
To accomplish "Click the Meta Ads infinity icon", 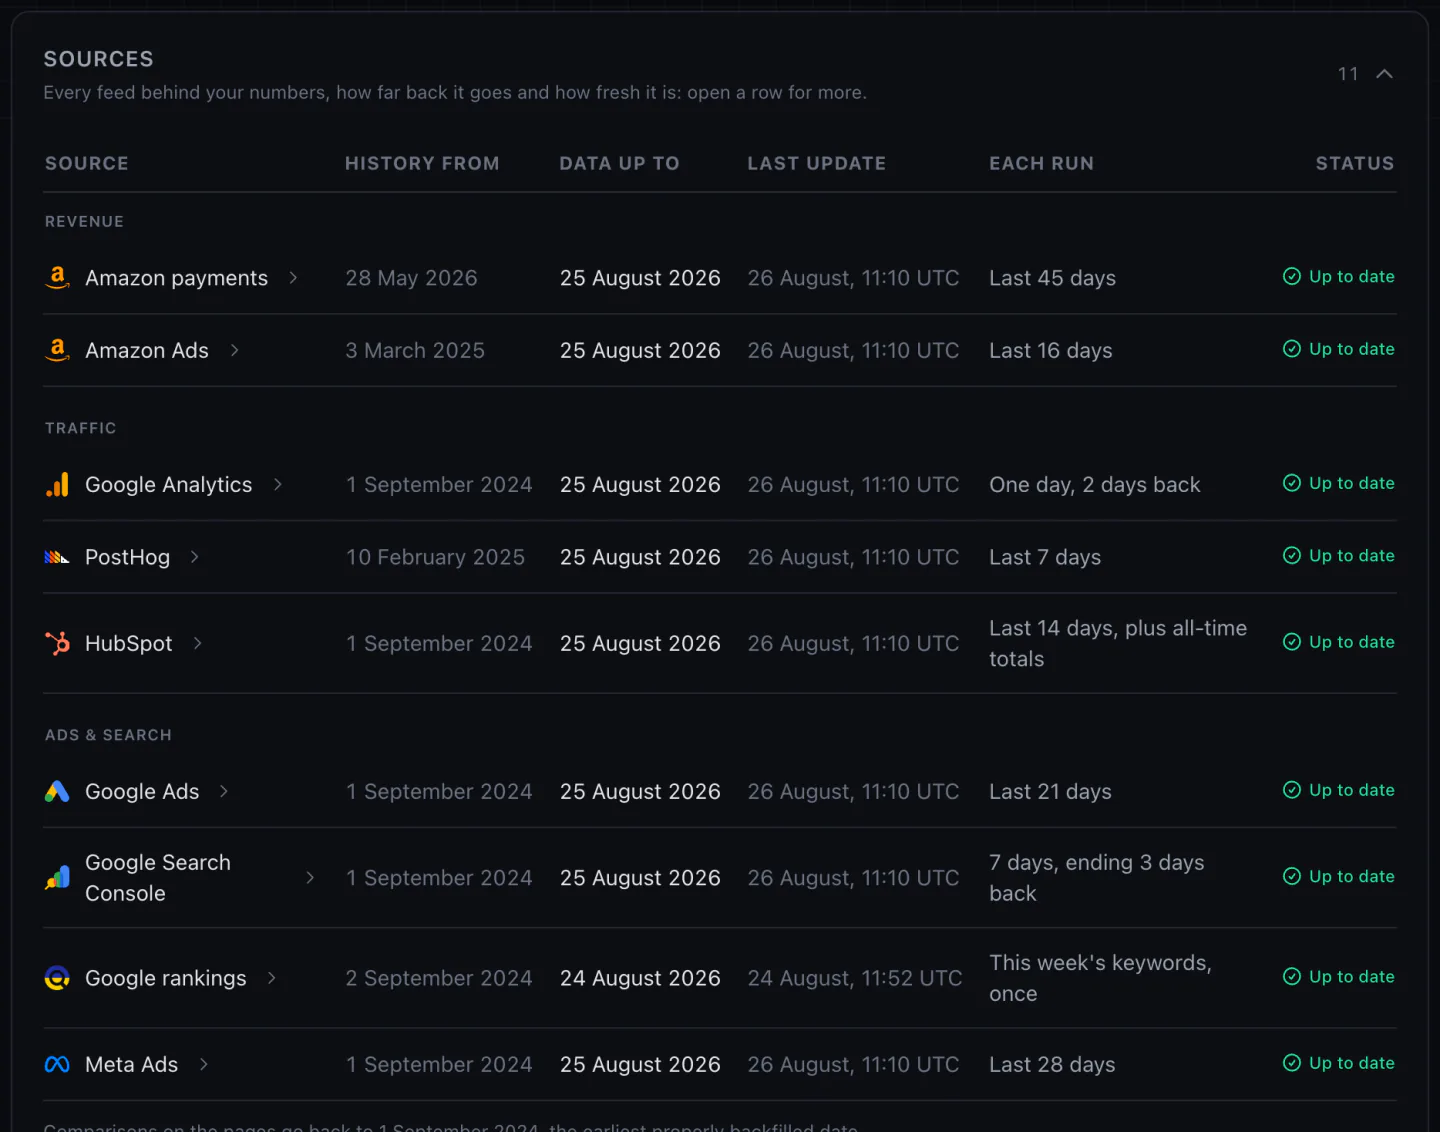I will point(57,1065).
